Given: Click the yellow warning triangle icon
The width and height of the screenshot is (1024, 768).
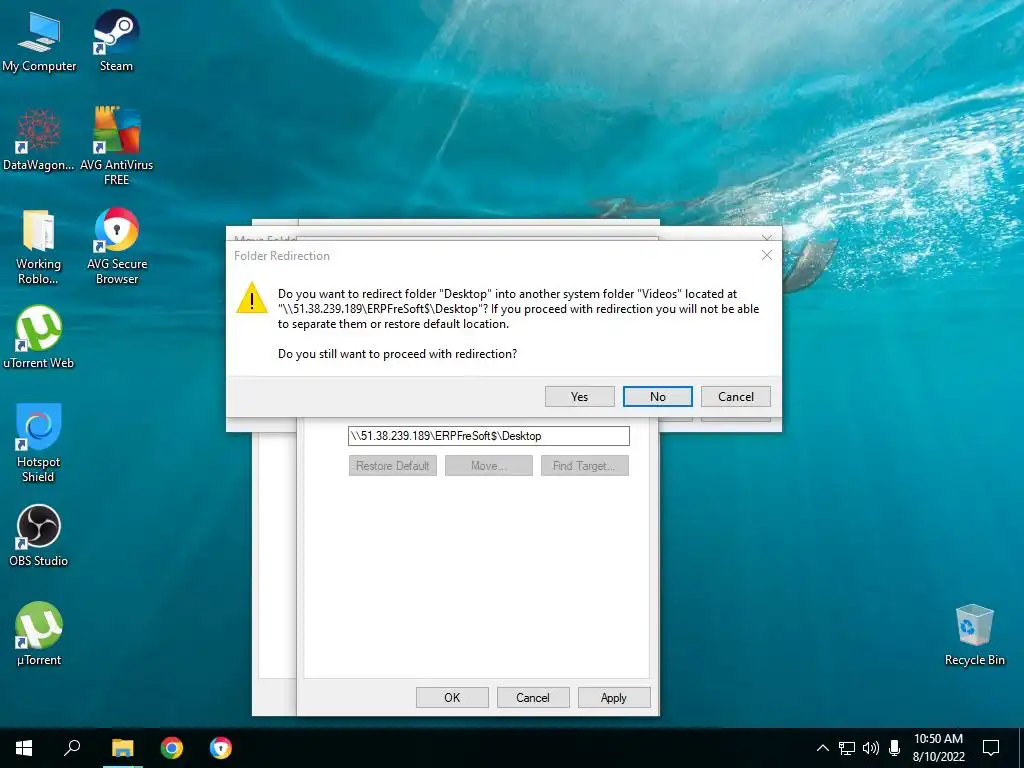Looking at the screenshot, I should [x=251, y=298].
